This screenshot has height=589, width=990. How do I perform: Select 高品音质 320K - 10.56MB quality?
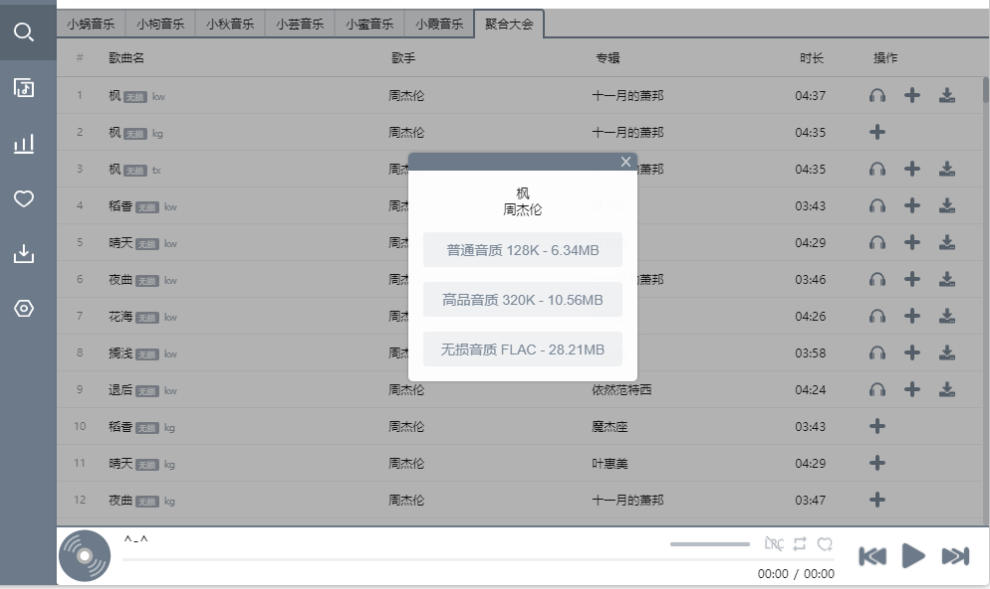(x=522, y=300)
